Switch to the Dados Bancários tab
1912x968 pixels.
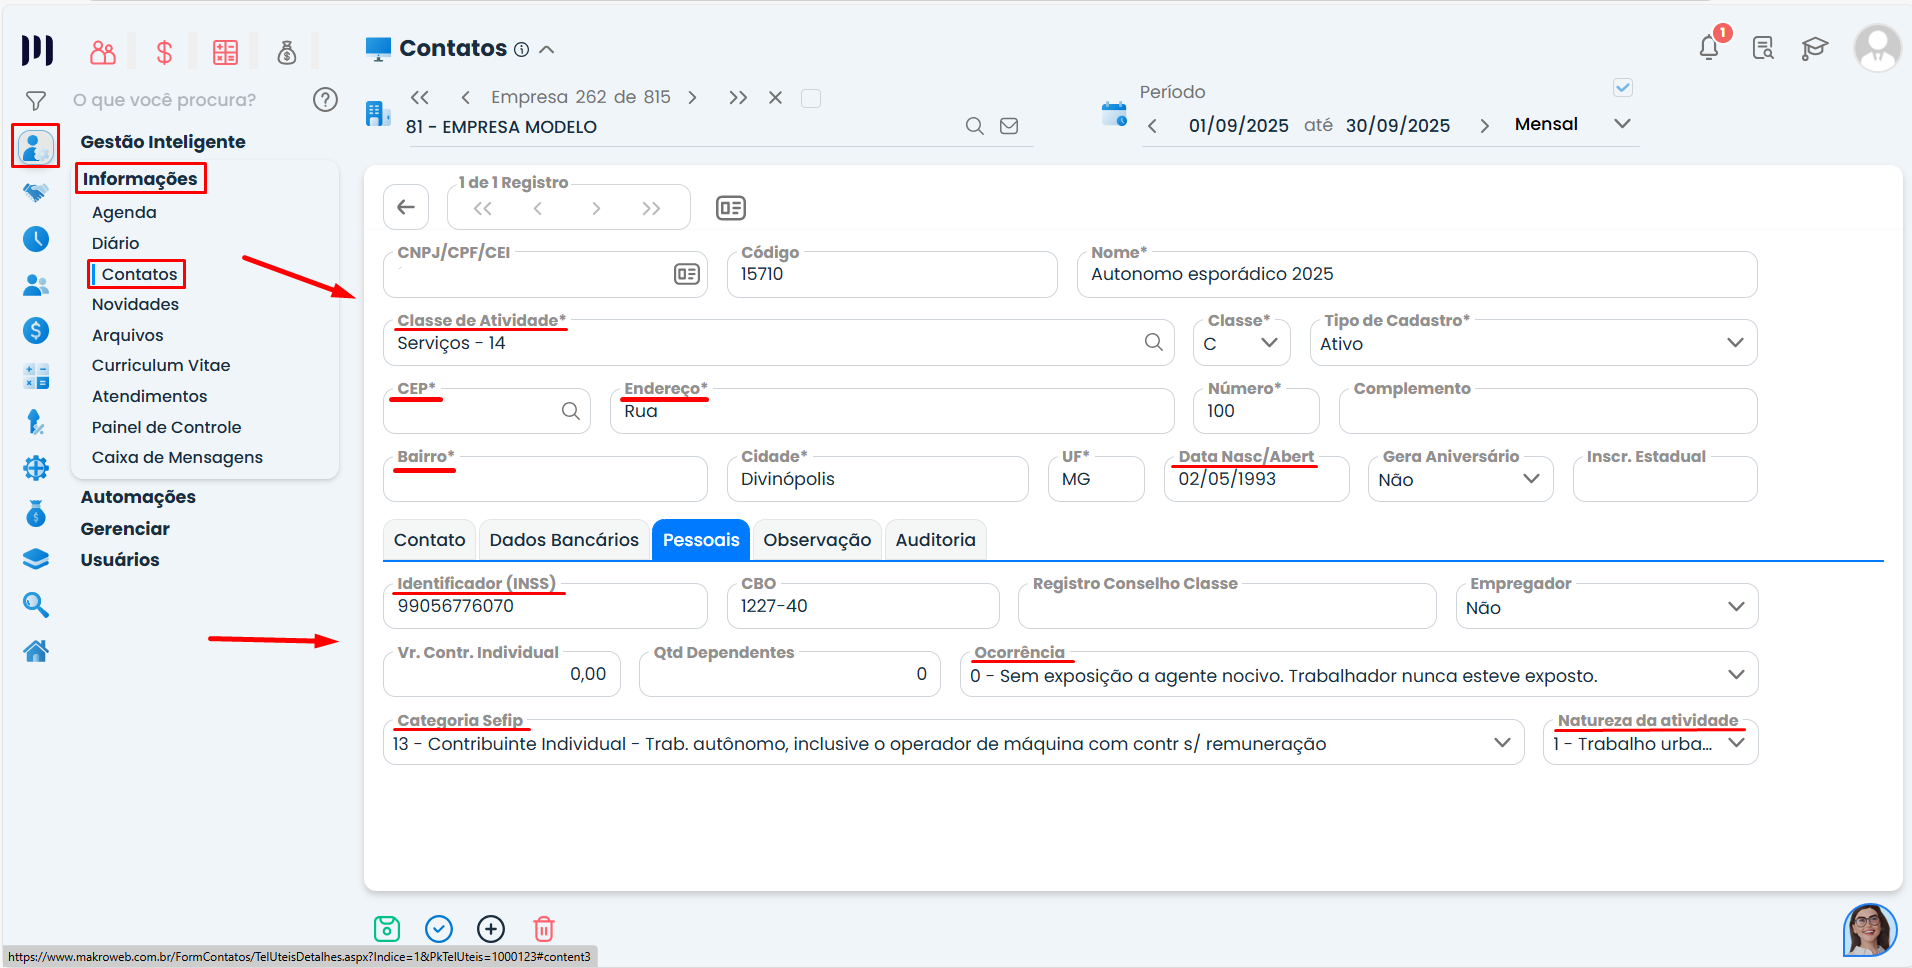564,540
